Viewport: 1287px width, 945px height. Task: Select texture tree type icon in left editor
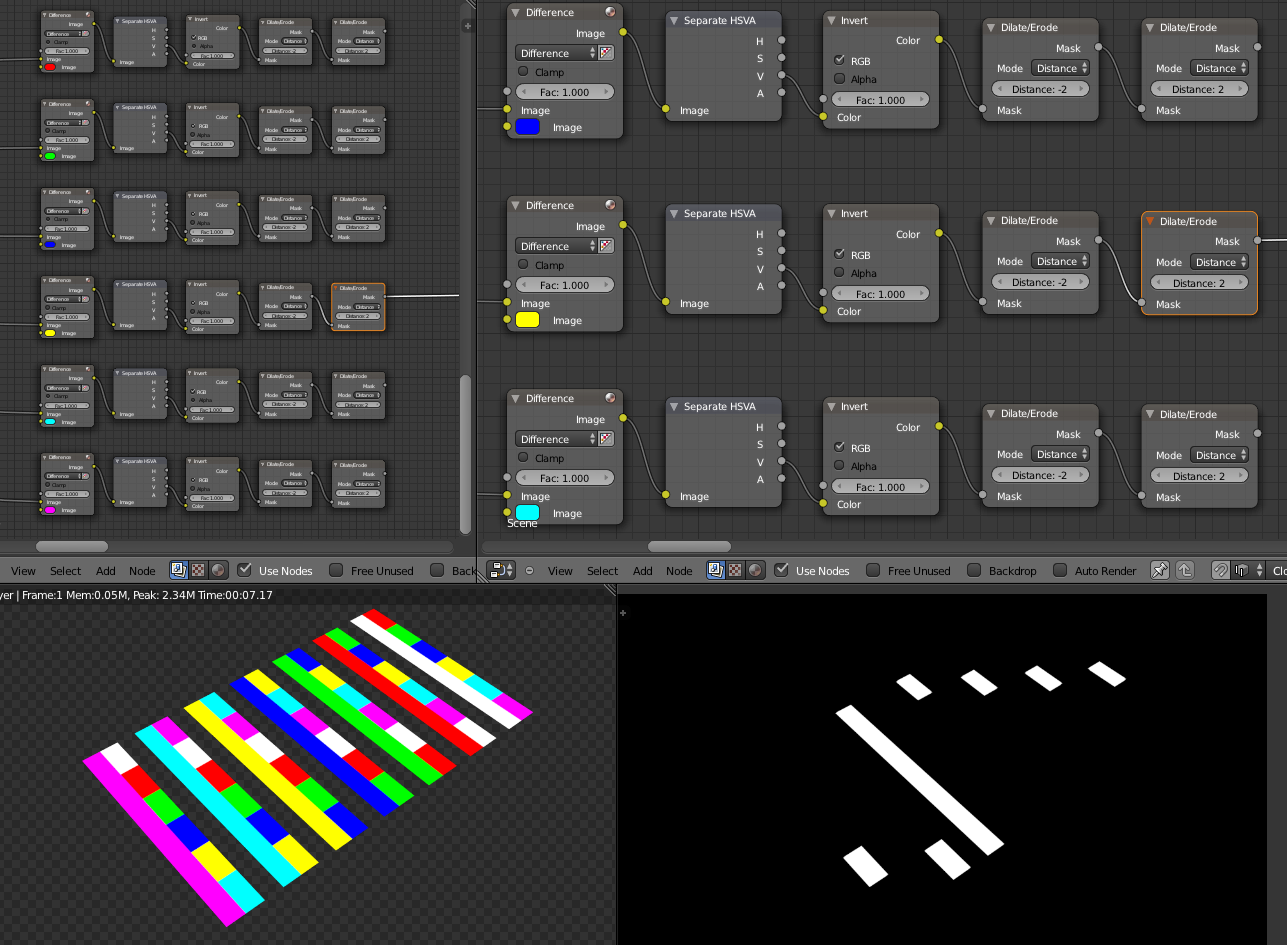[x=198, y=570]
